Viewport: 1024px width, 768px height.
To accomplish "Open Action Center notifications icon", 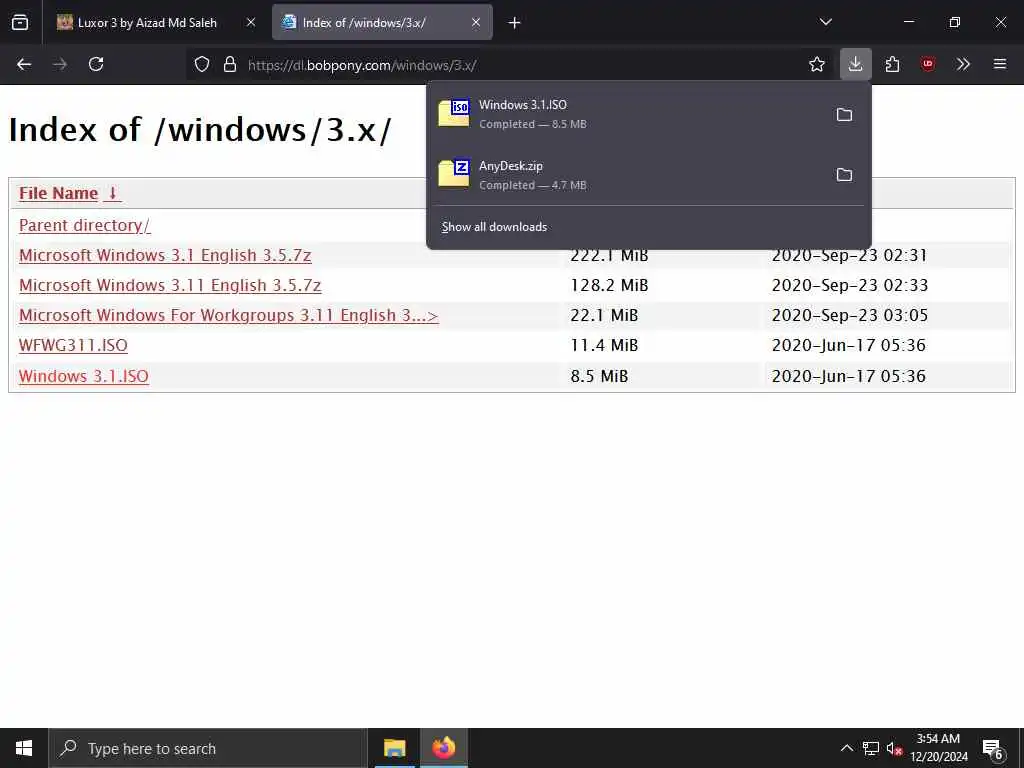I will click(993, 749).
